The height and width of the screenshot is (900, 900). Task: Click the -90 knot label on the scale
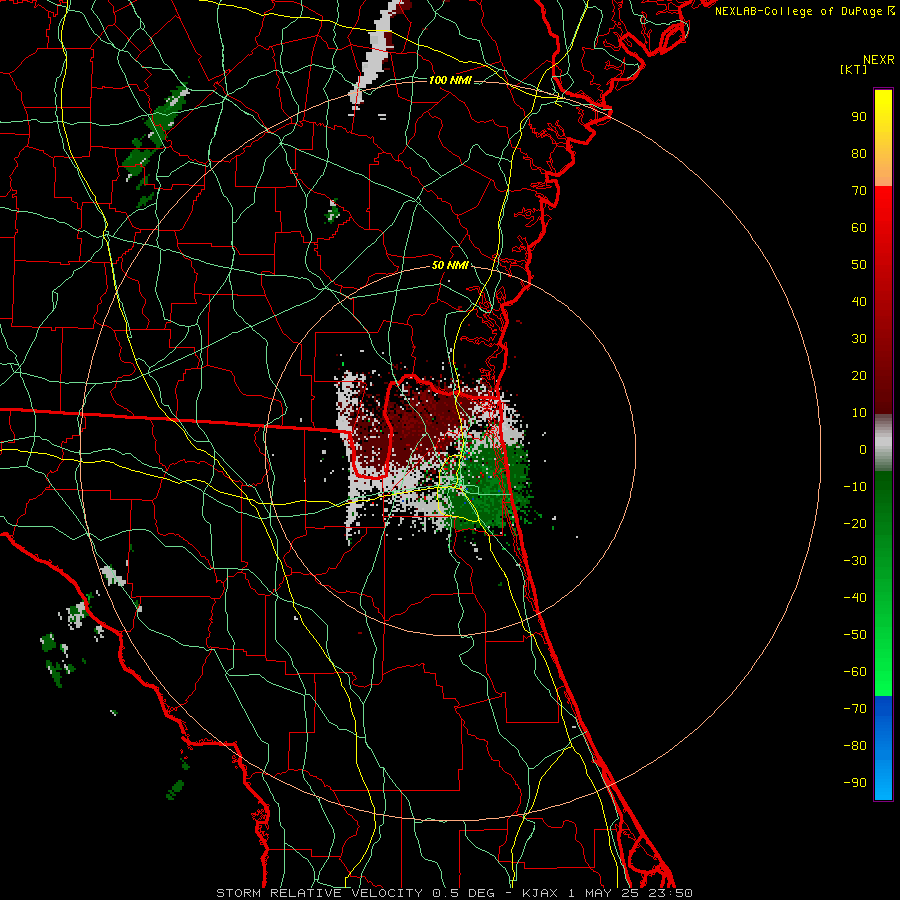855,783
